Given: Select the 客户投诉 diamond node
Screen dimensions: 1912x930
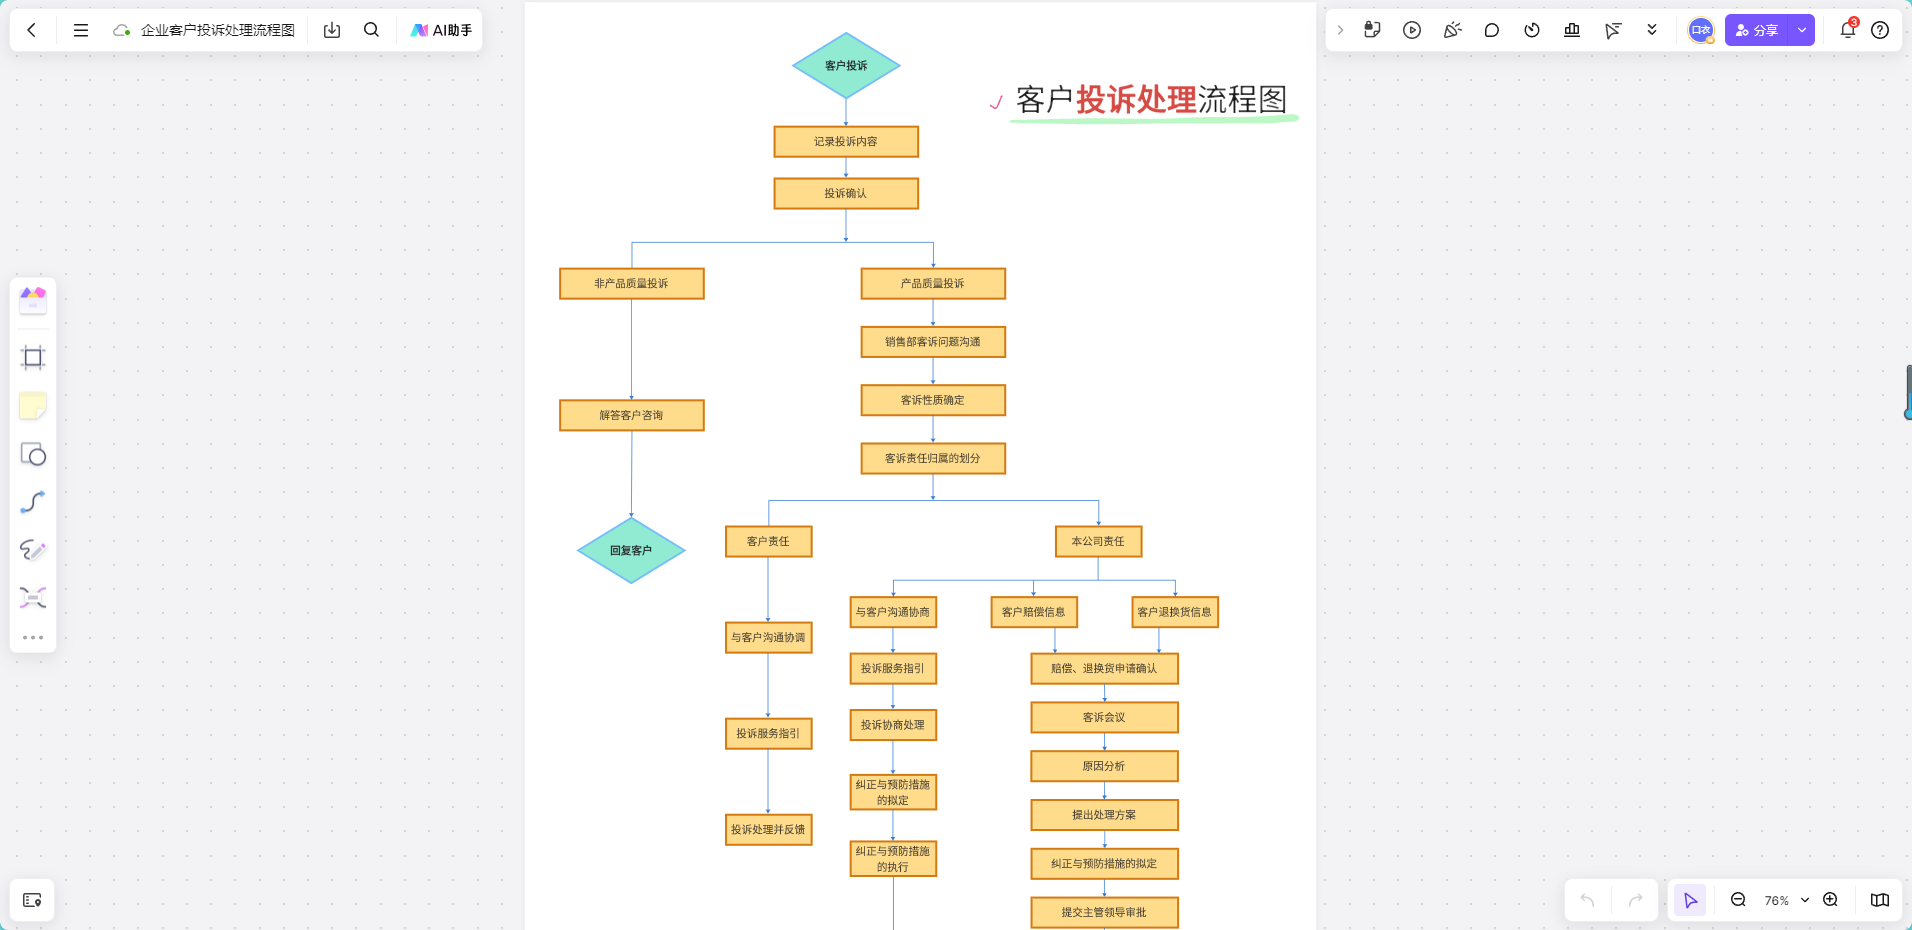Looking at the screenshot, I should [x=846, y=66].
